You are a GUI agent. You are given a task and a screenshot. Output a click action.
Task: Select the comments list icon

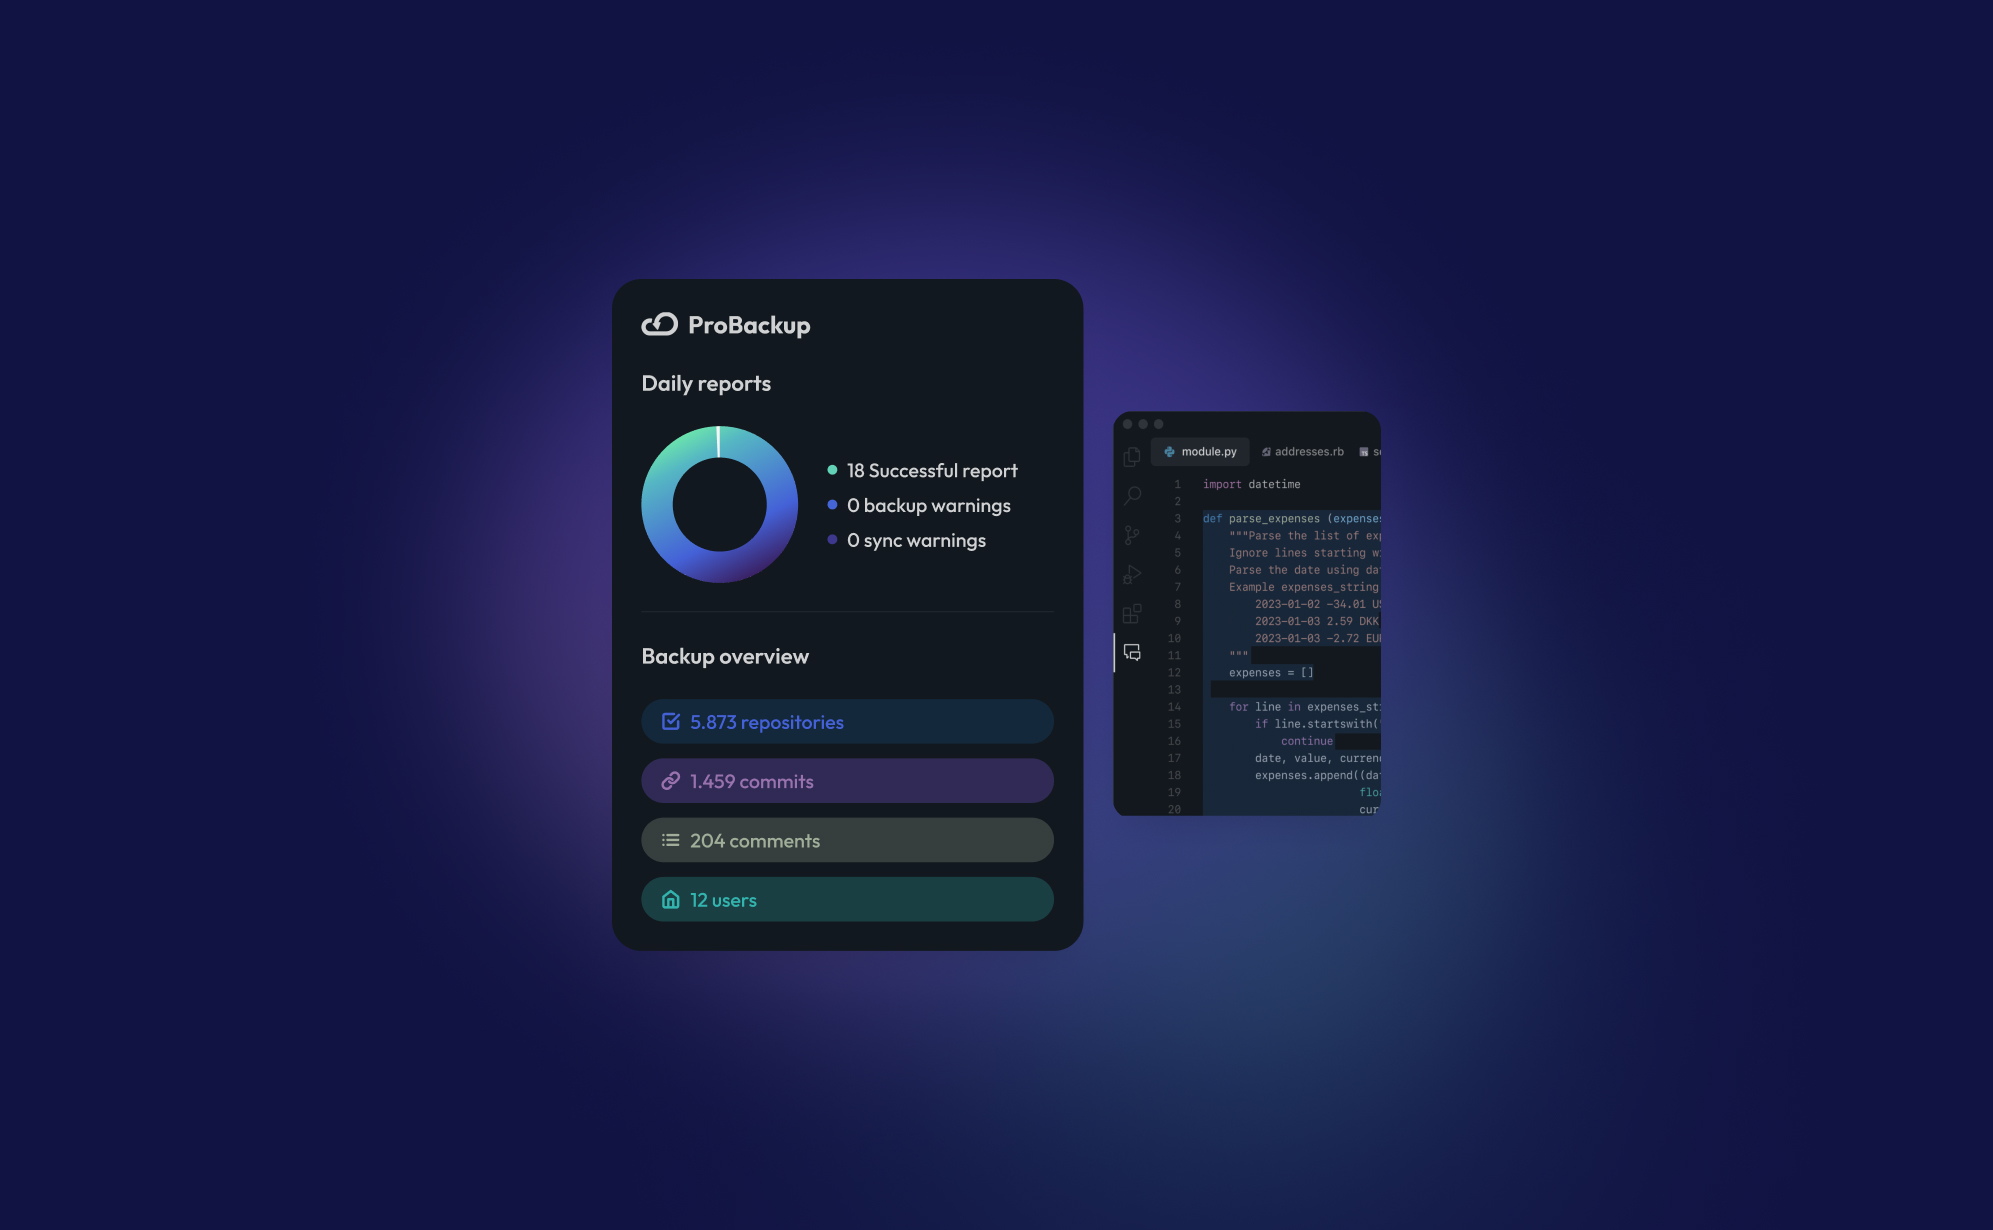pyautogui.click(x=669, y=840)
